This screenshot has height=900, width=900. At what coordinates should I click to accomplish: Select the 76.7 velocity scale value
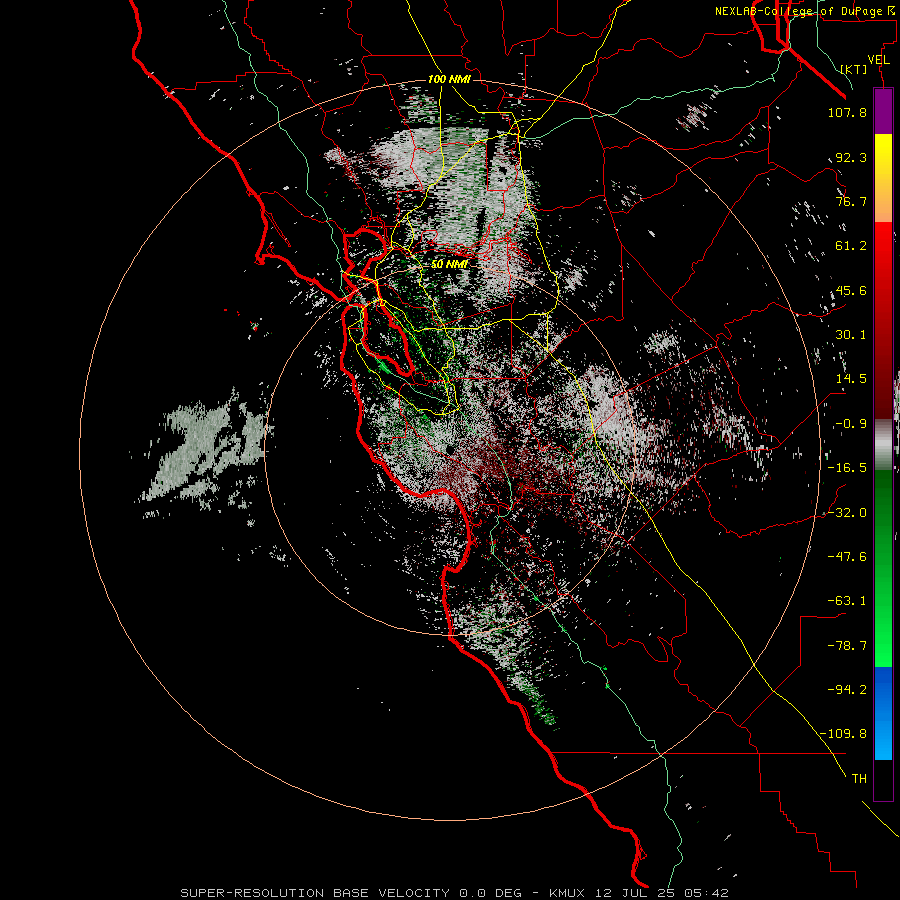(x=851, y=201)
